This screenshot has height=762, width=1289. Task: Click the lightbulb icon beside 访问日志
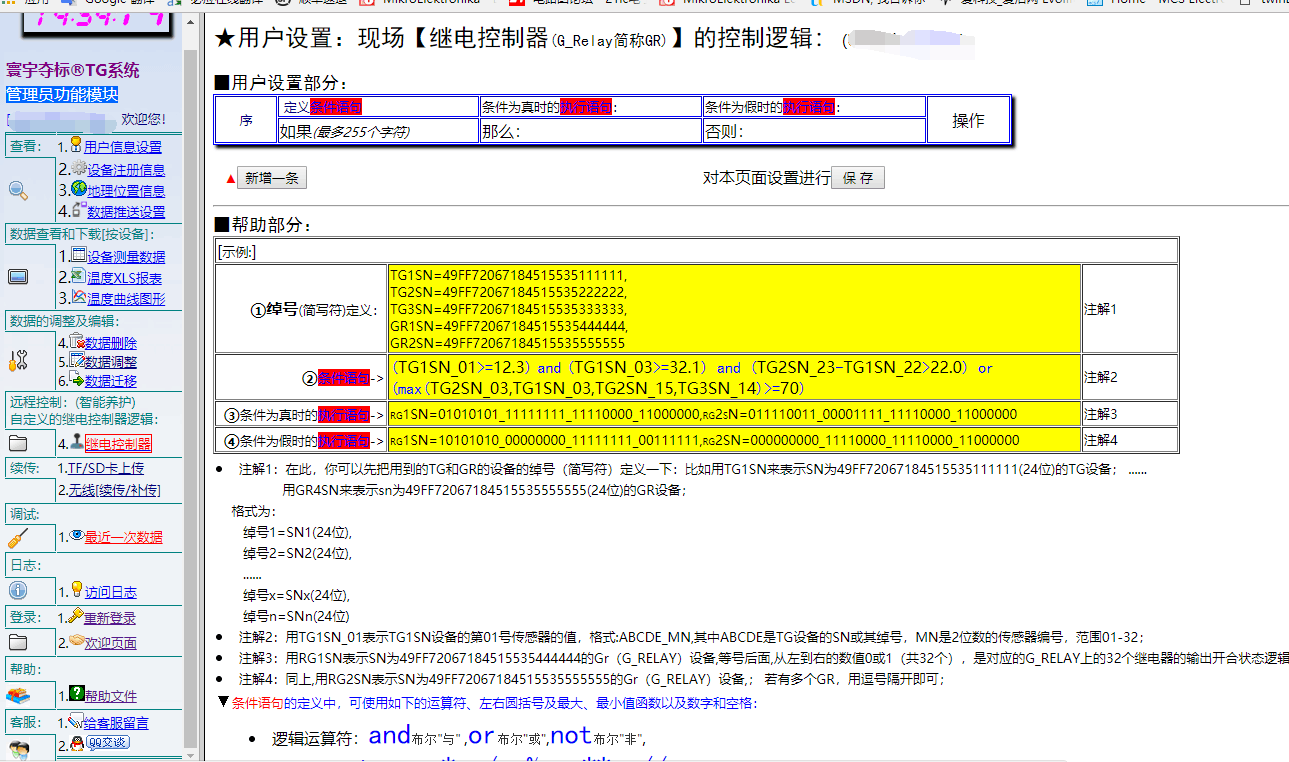coord(76,590)
